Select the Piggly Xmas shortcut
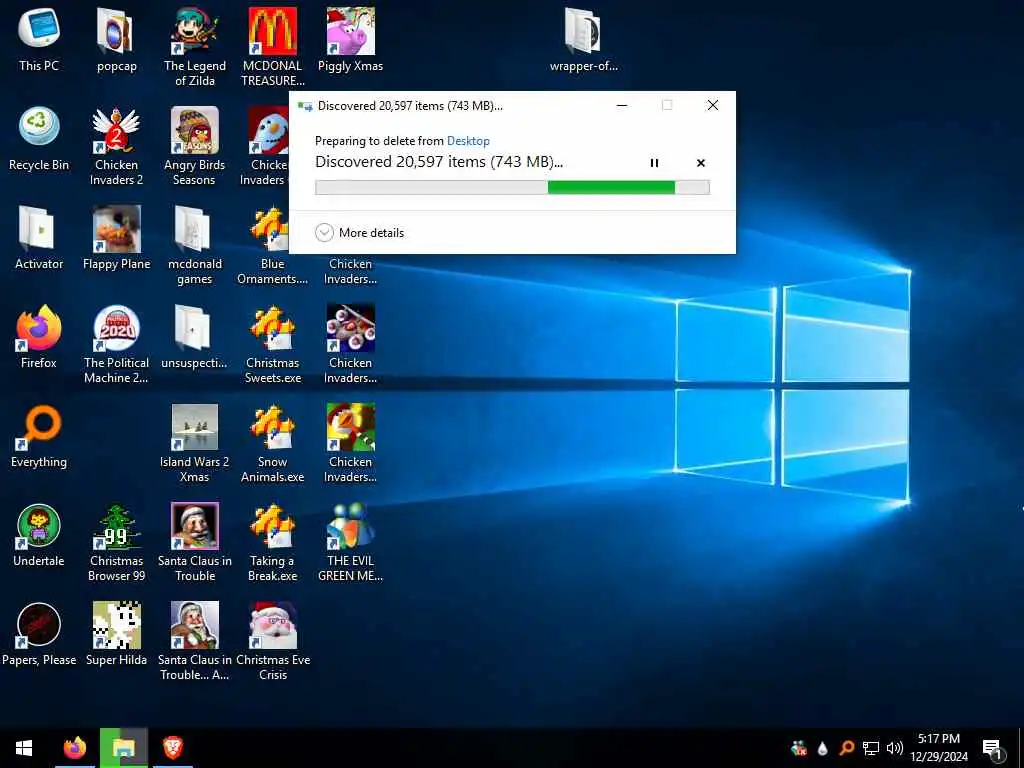Viewport: 1024px width, 768px height. click(351, 39)
